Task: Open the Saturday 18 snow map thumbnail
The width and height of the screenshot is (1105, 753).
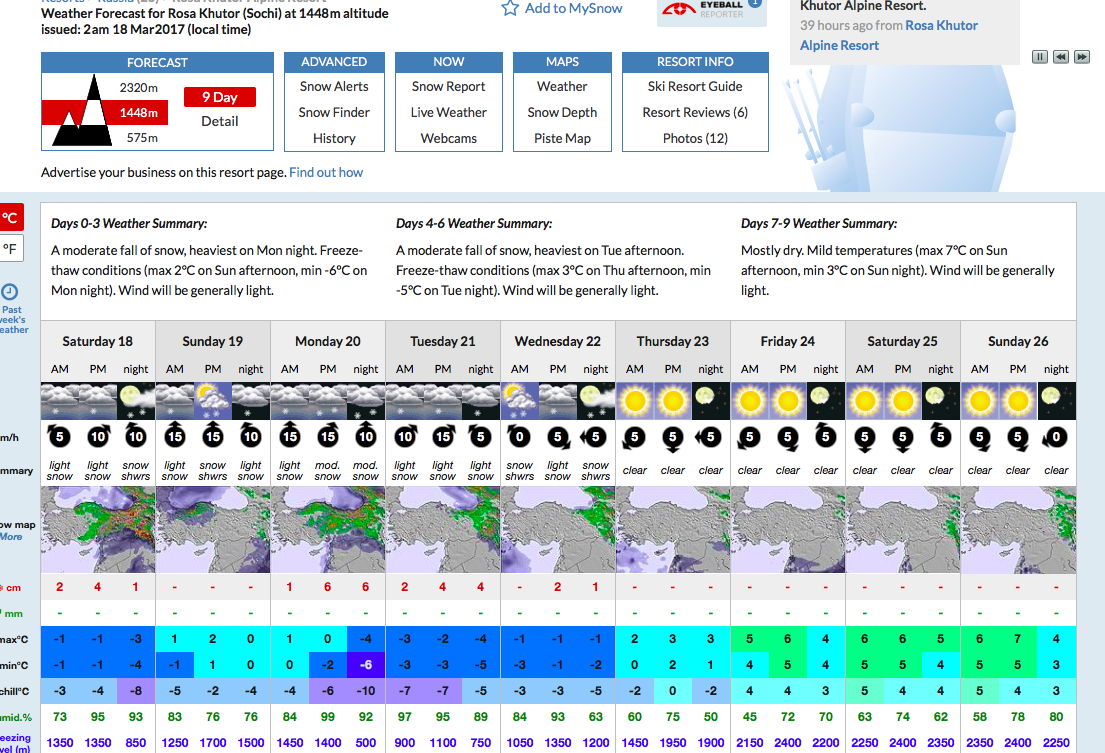Action: click(98, 530)
